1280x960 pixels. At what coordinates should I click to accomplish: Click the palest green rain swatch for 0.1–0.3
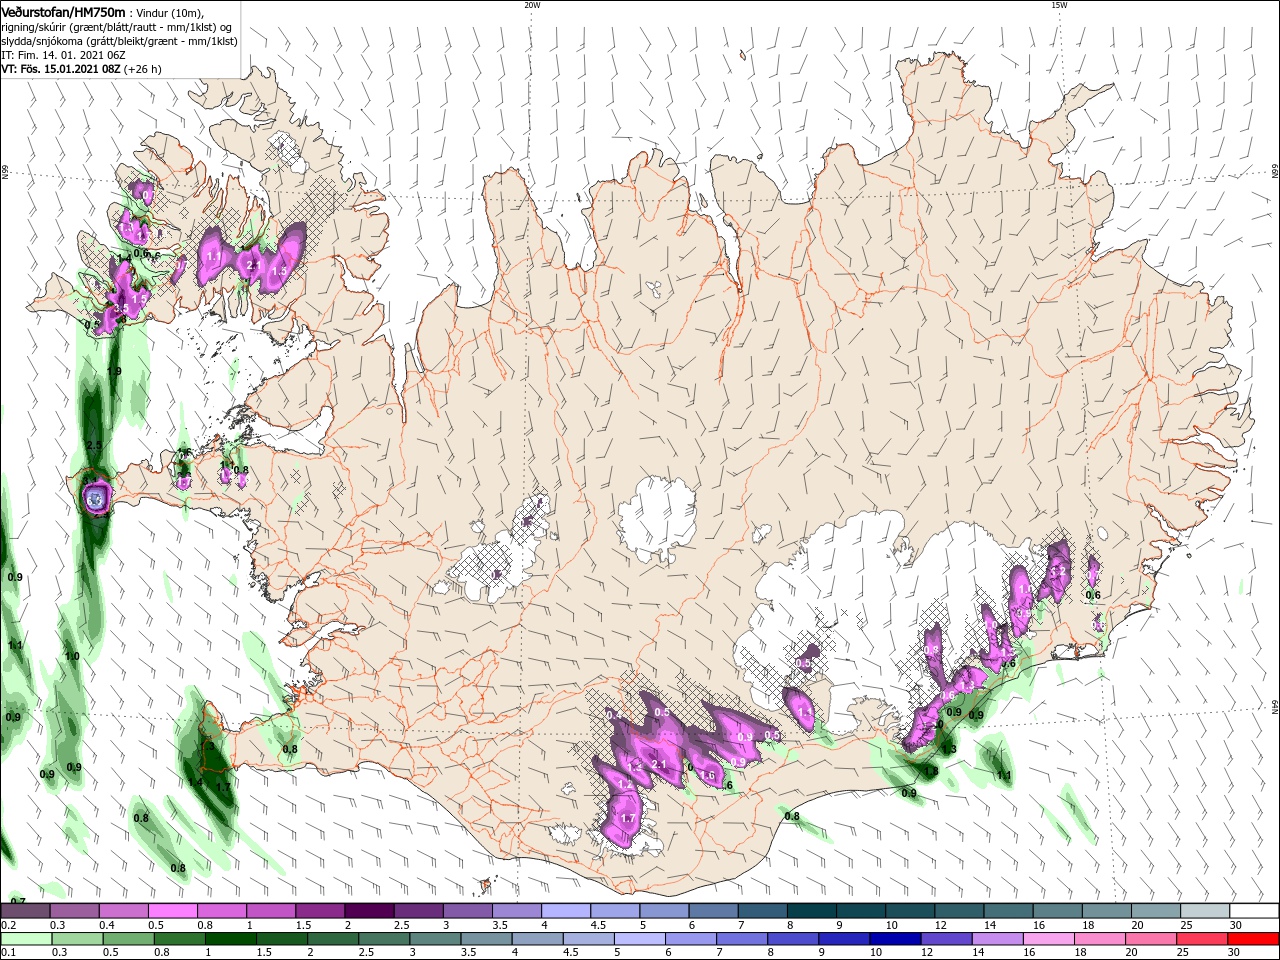25,939
